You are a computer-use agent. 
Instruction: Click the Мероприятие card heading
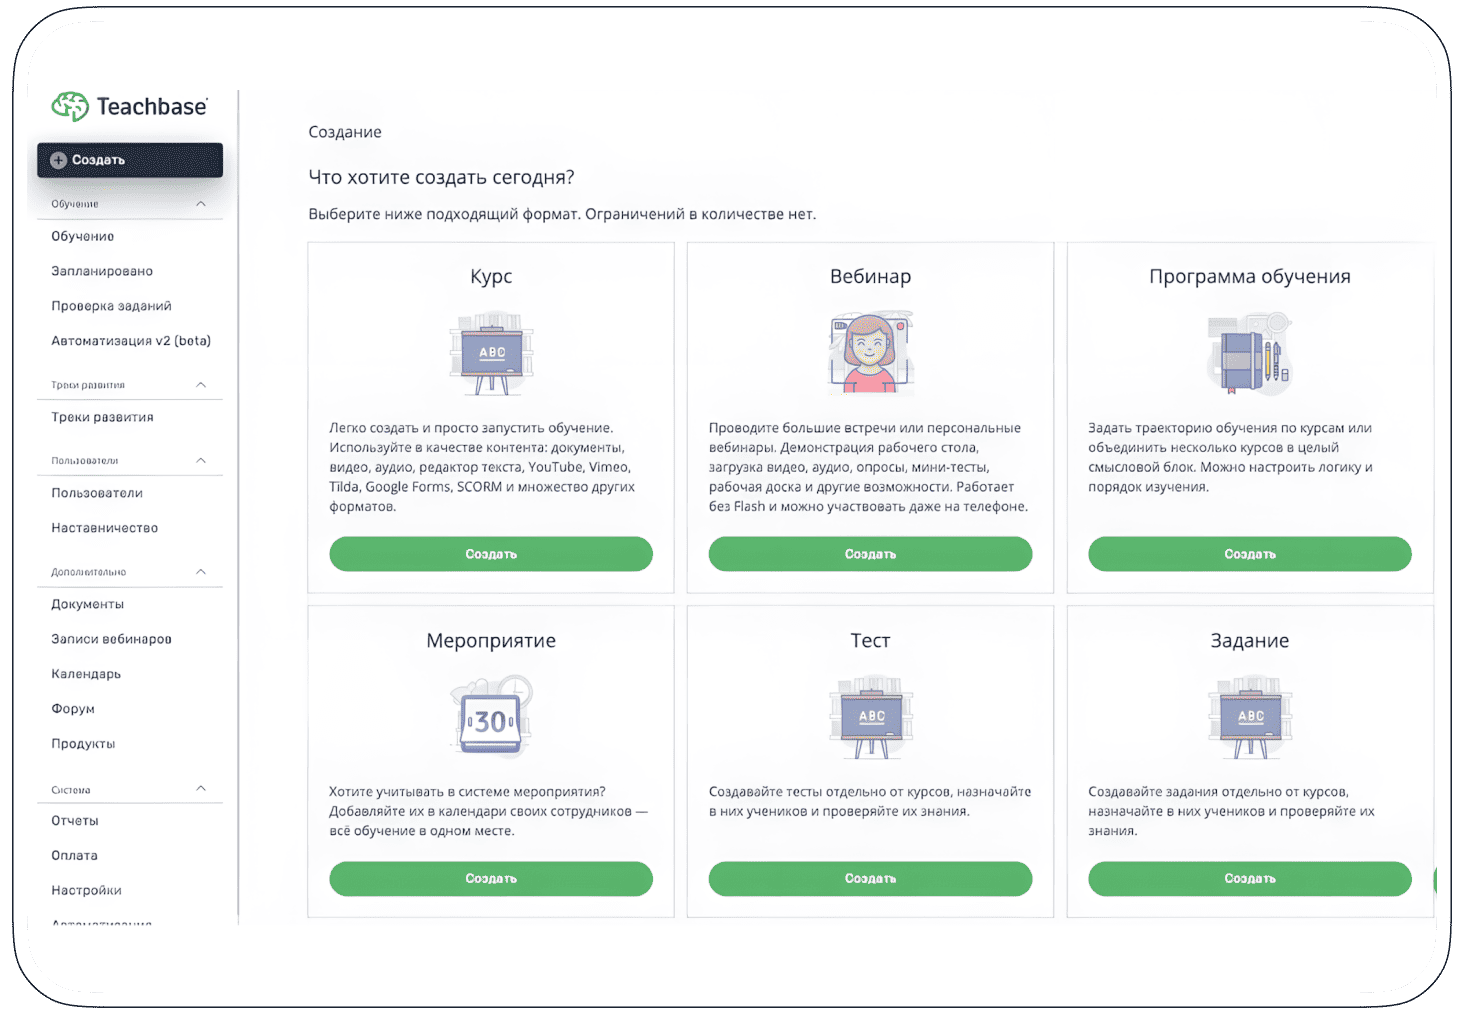[x=491, y=641]
